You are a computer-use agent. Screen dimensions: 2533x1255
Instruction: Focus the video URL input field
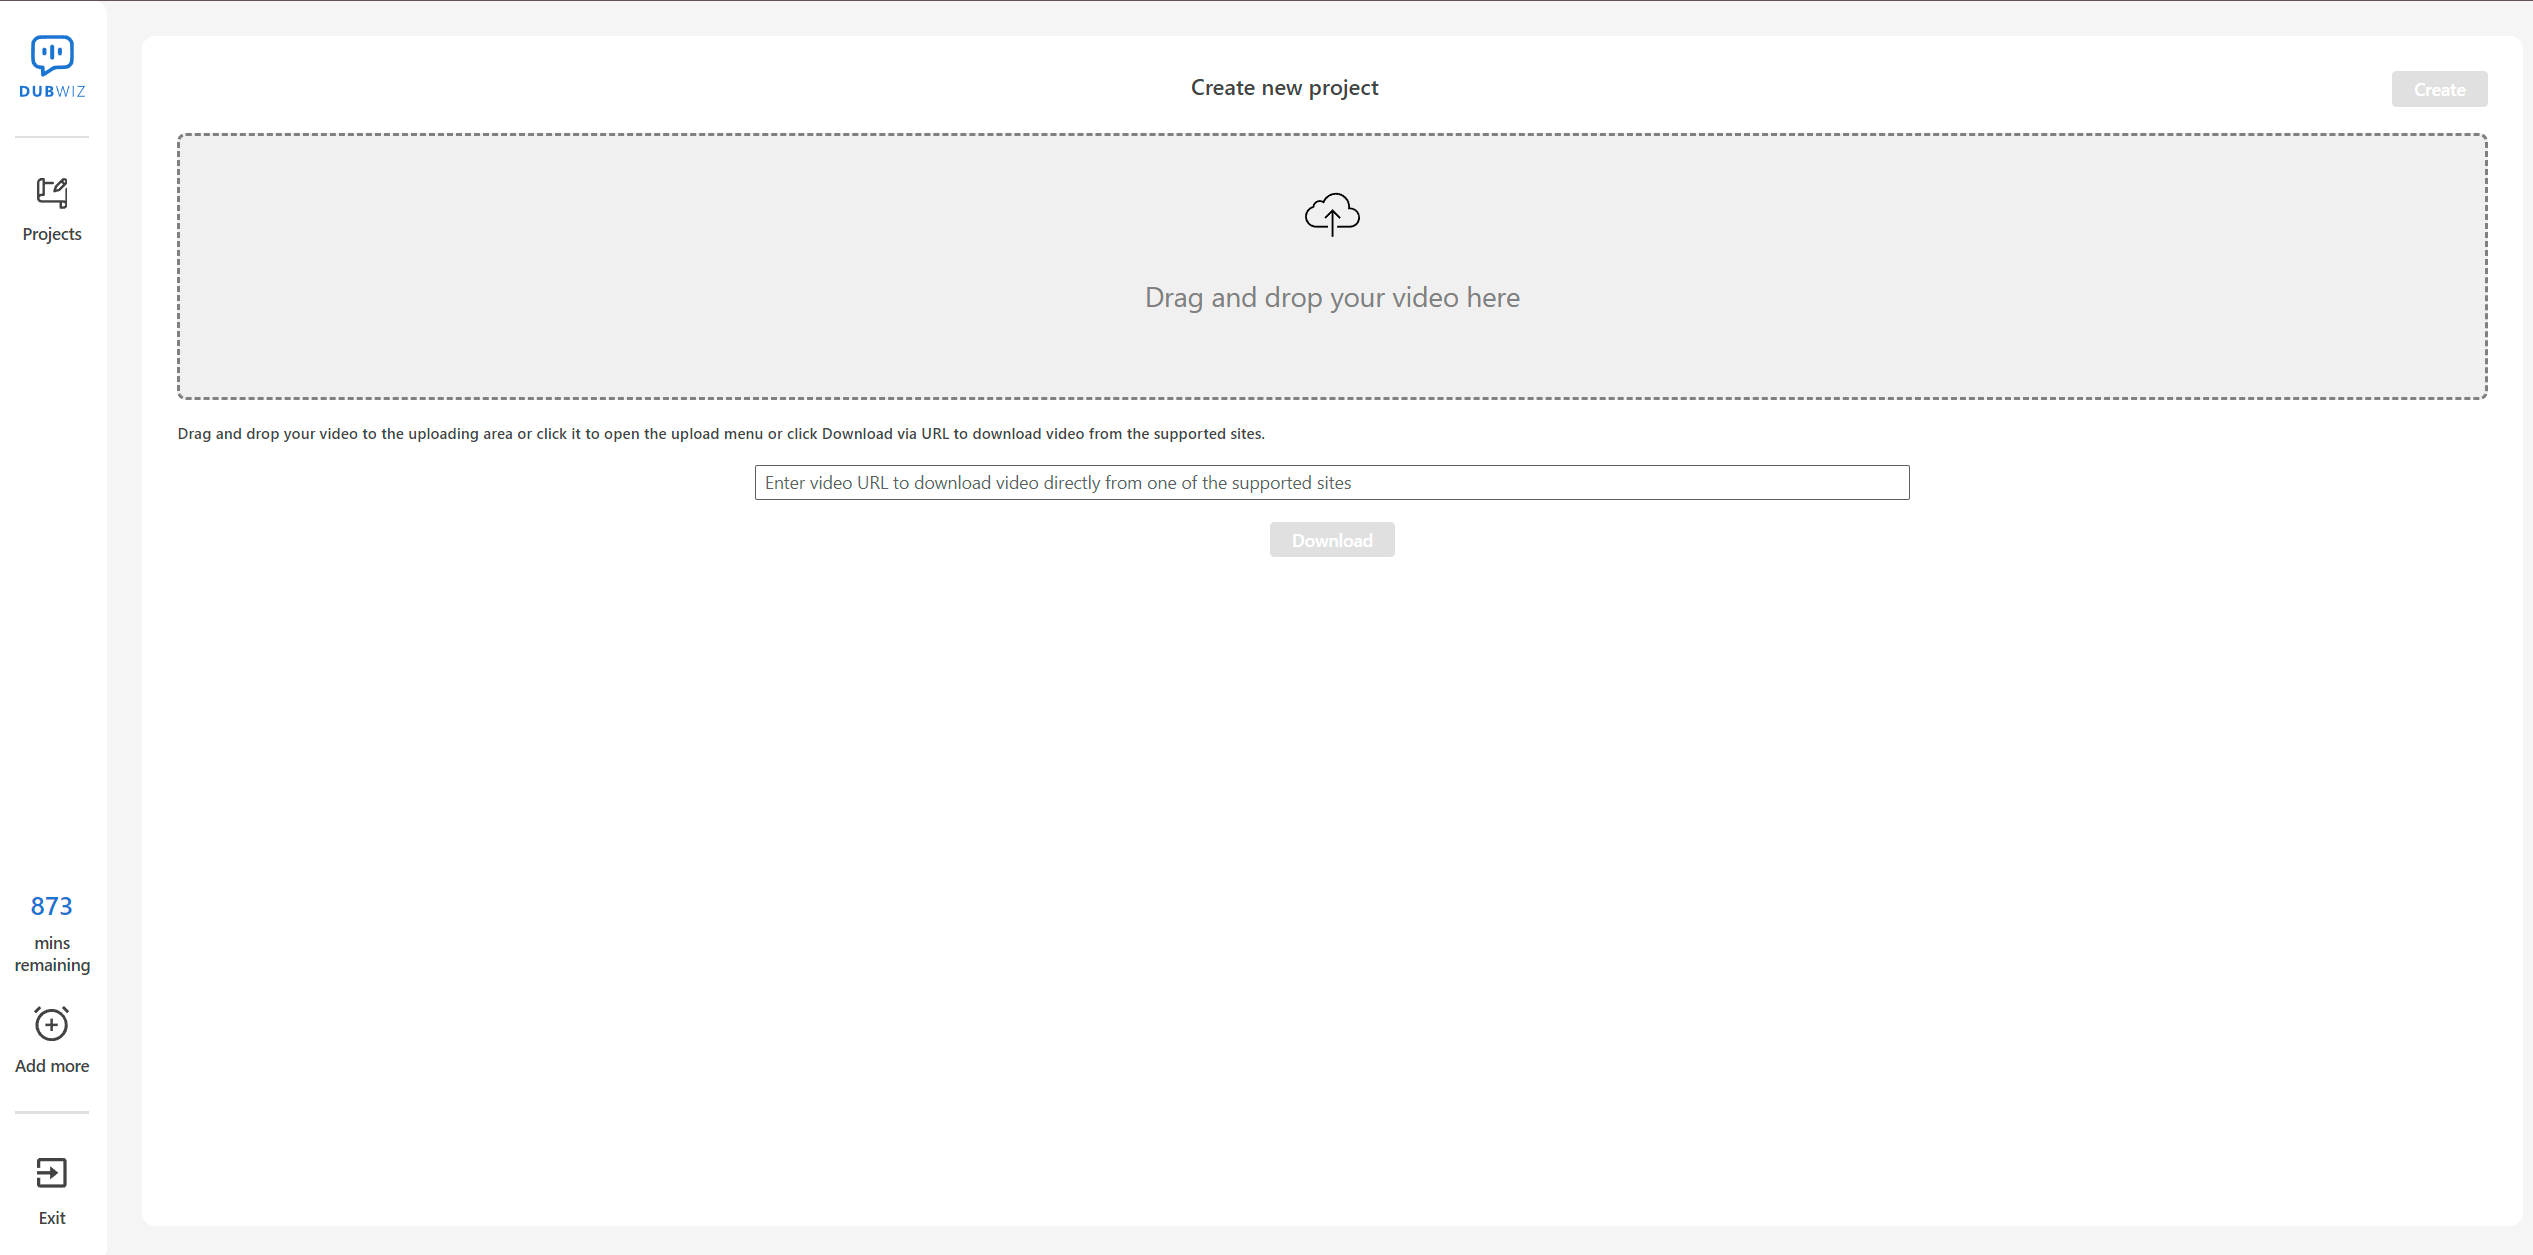point(1331,483)
